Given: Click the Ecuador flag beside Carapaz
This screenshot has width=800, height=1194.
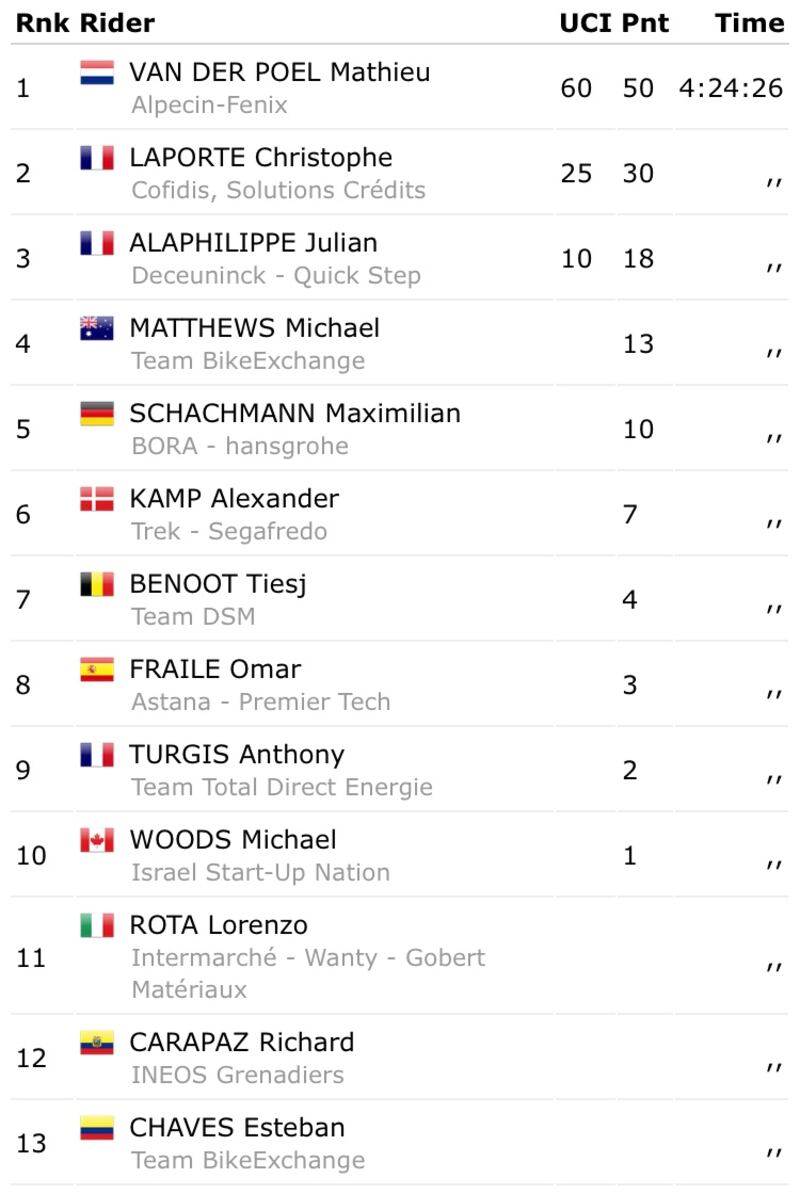Looking at the screenshot, I should click(97, 1042).
